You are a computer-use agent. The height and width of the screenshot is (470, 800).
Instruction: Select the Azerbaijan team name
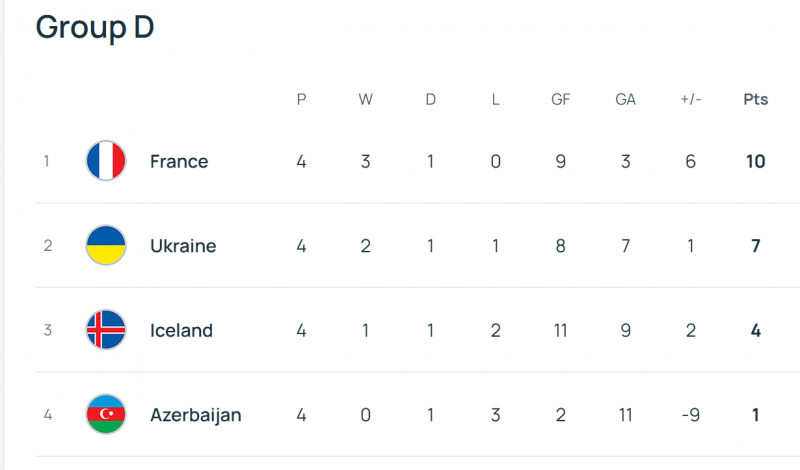195,414
